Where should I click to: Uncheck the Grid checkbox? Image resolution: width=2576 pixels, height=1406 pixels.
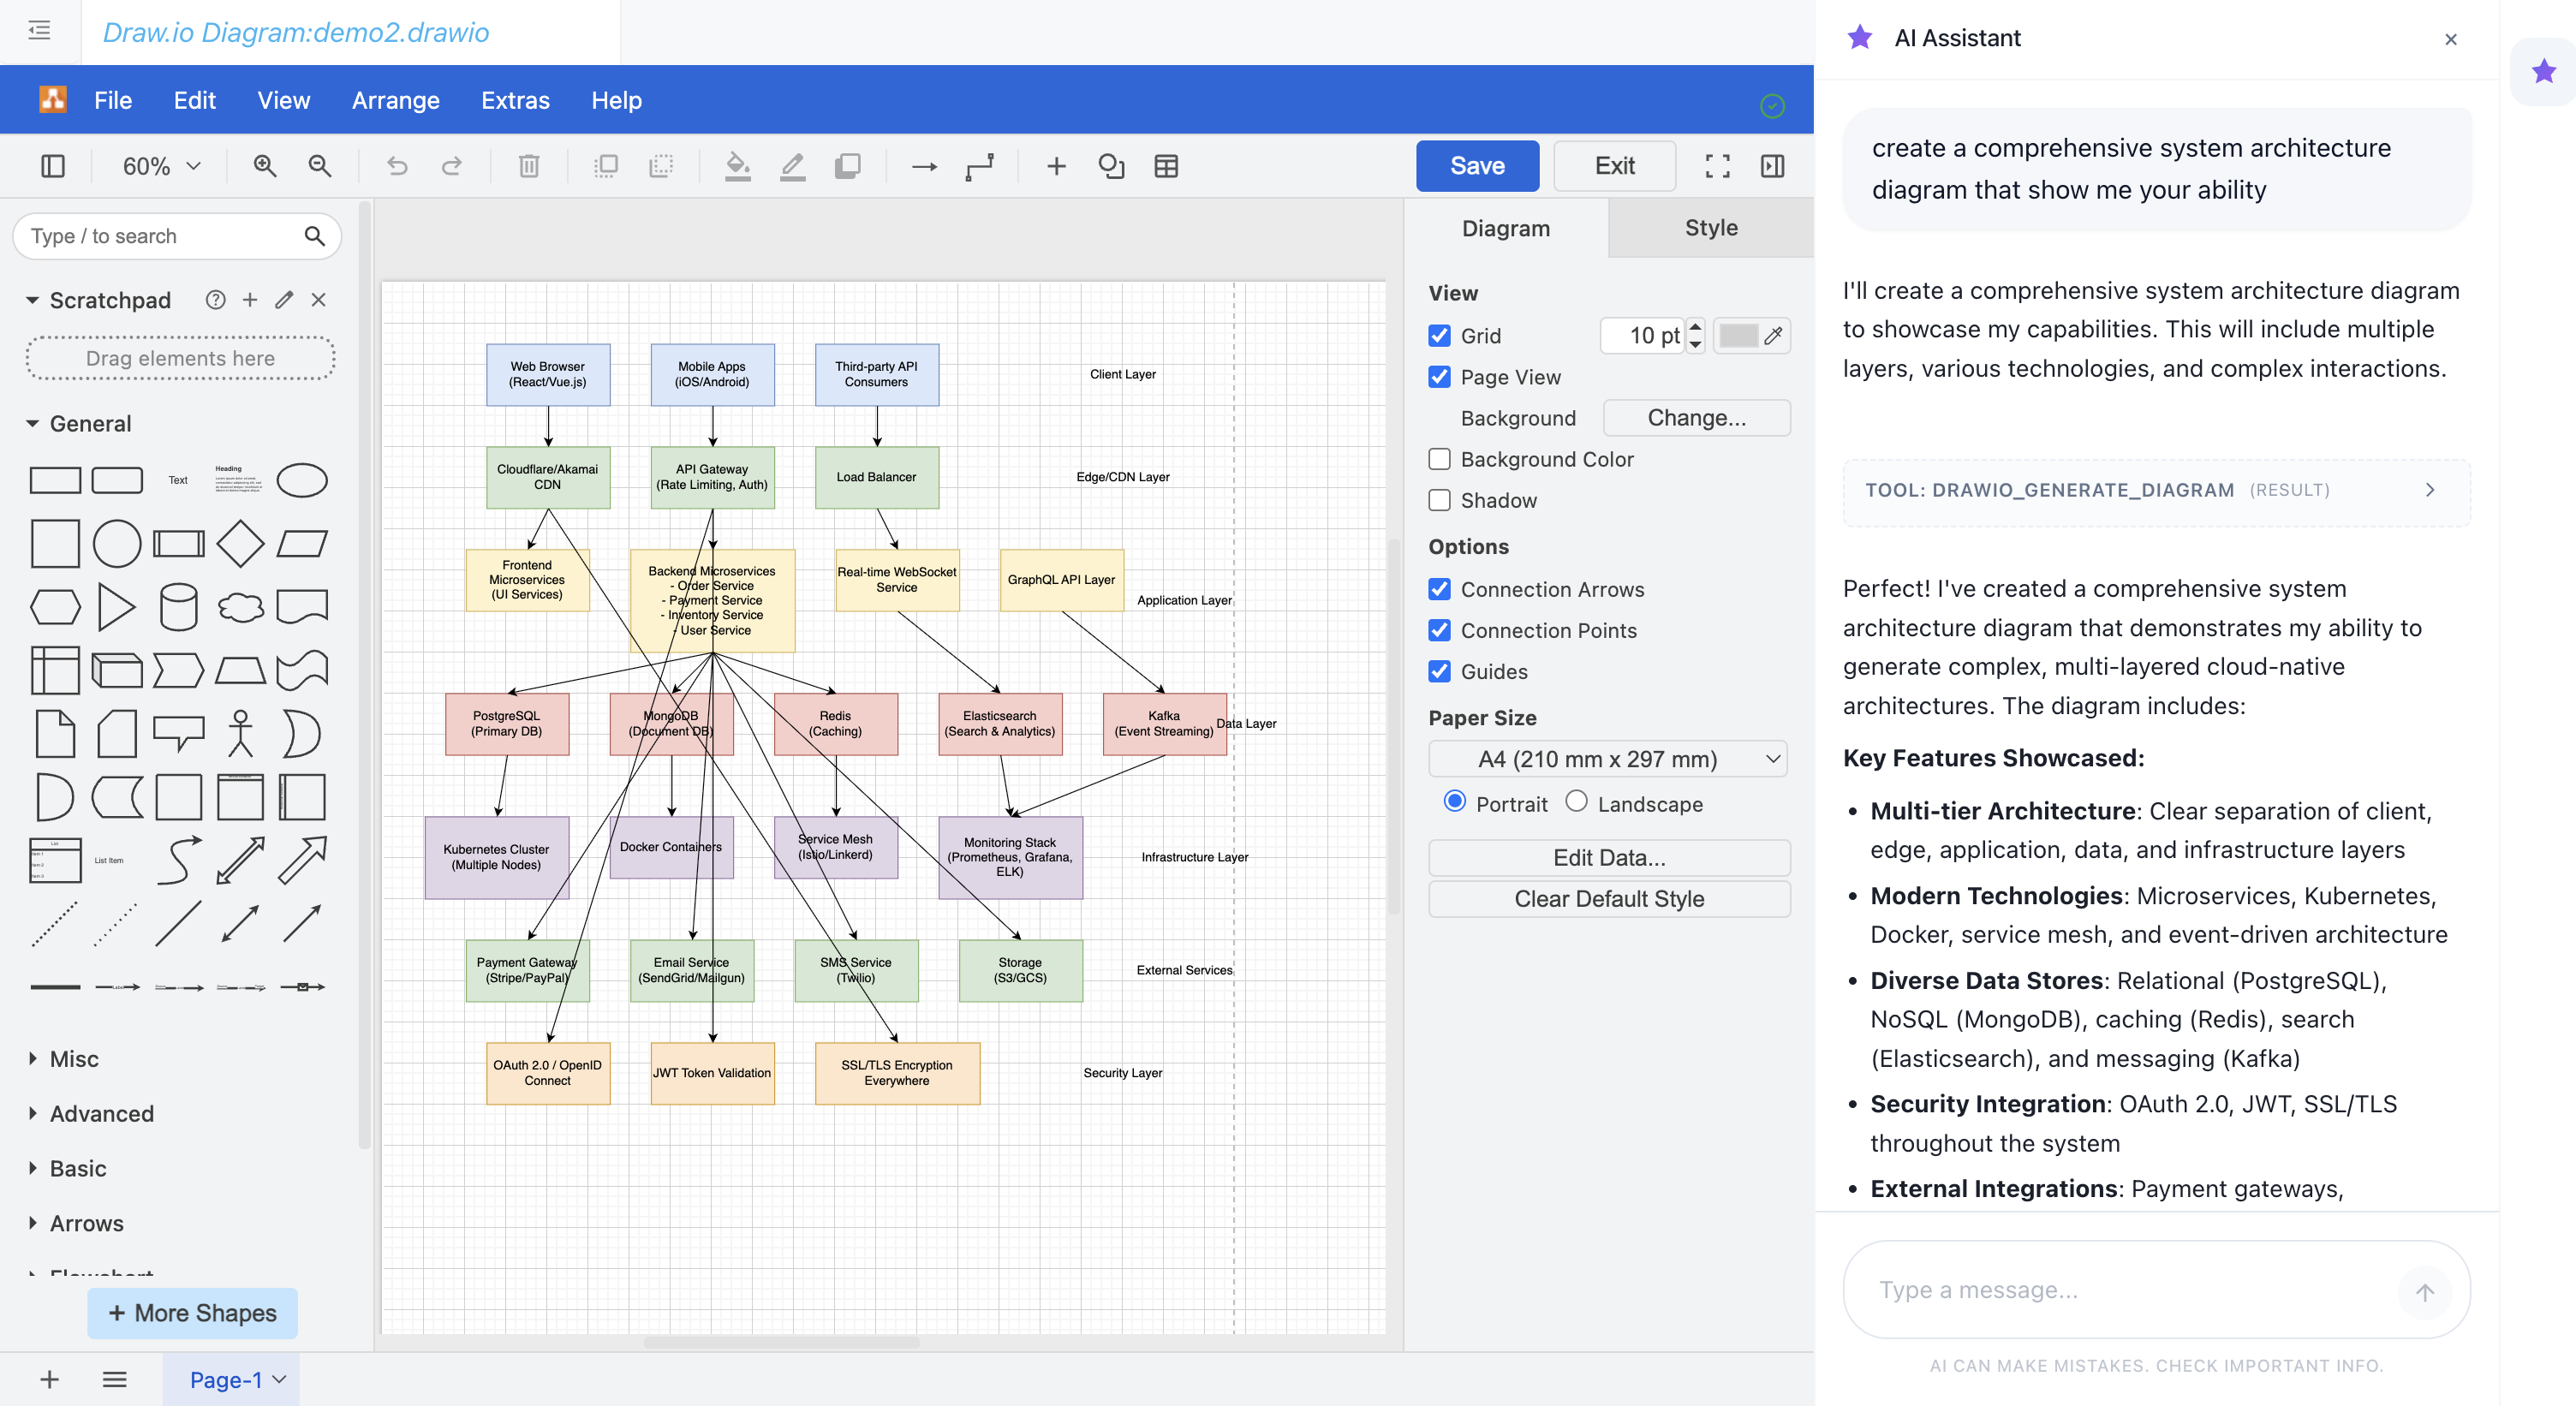tap(1439, 336)
